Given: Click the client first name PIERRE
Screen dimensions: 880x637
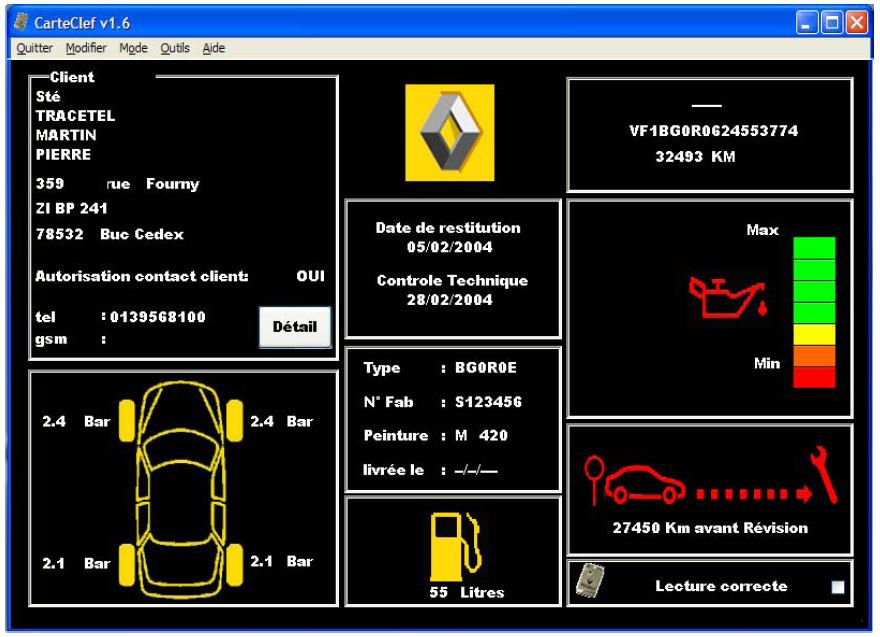Looking at the screenshot, I should click(63, 154).
